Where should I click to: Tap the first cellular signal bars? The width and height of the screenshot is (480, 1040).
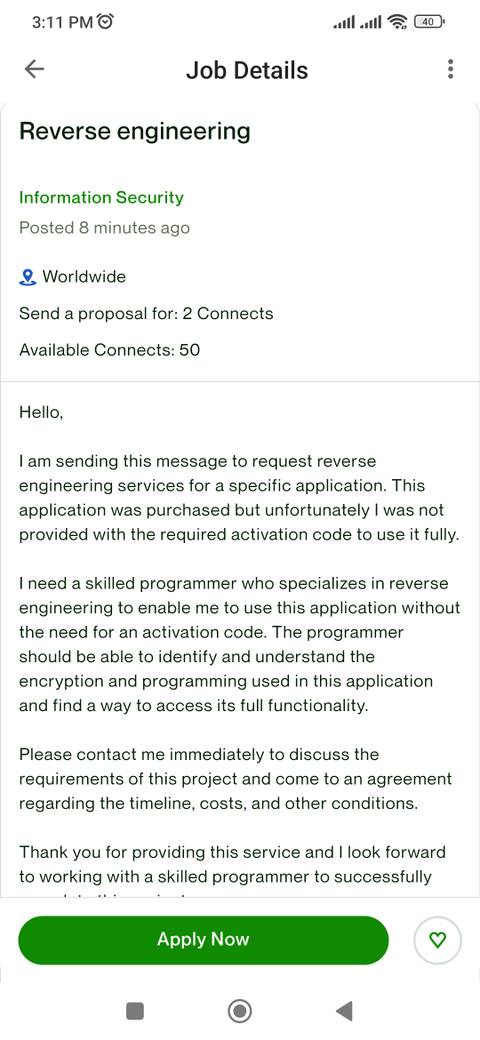(343, 23)
